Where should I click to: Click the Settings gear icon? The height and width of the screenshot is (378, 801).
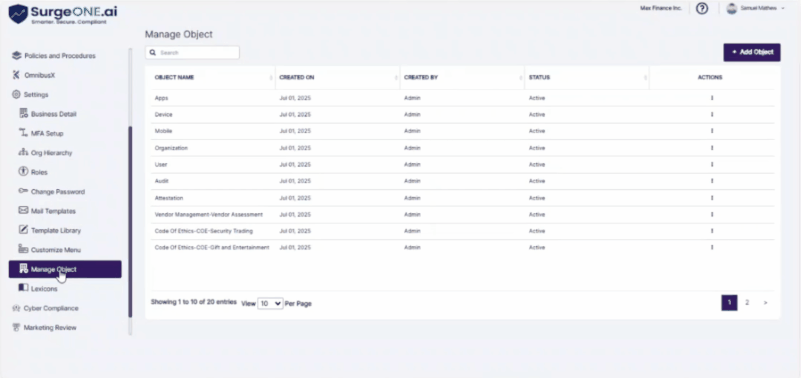point(16,94)
